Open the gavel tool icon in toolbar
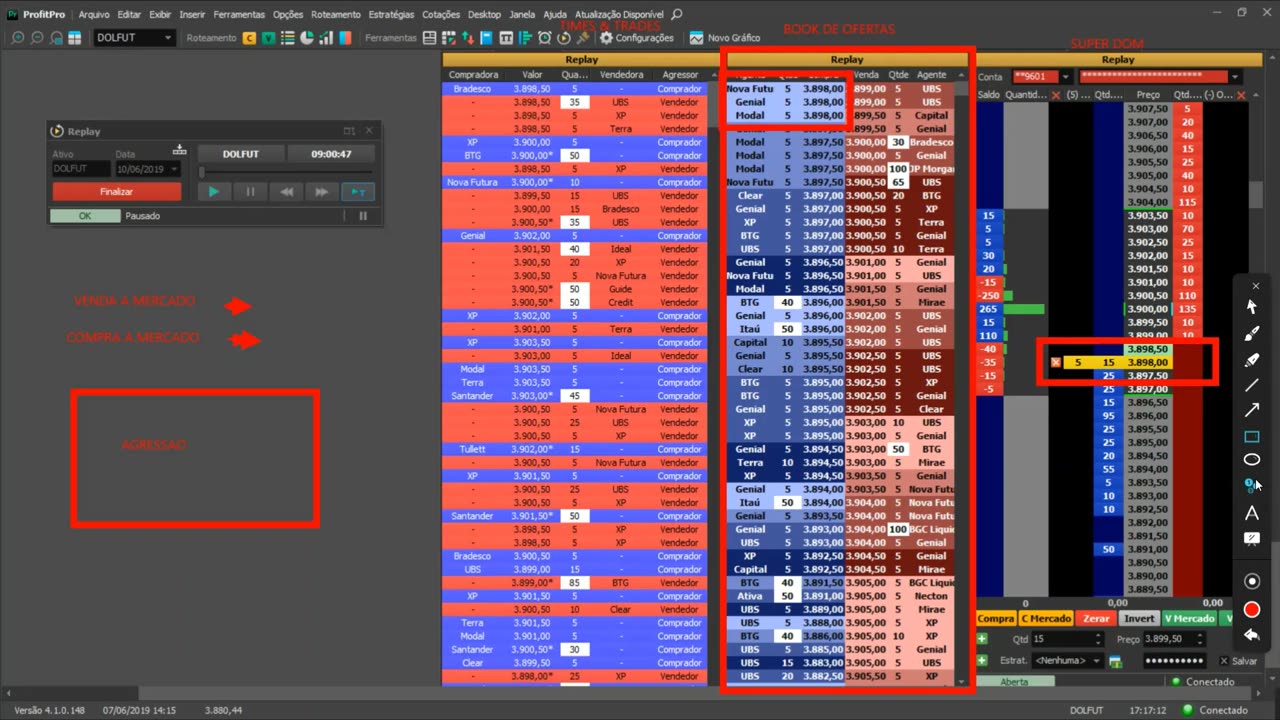The width and height of the screenshot is (1280, 720). [x=581, y=38]
